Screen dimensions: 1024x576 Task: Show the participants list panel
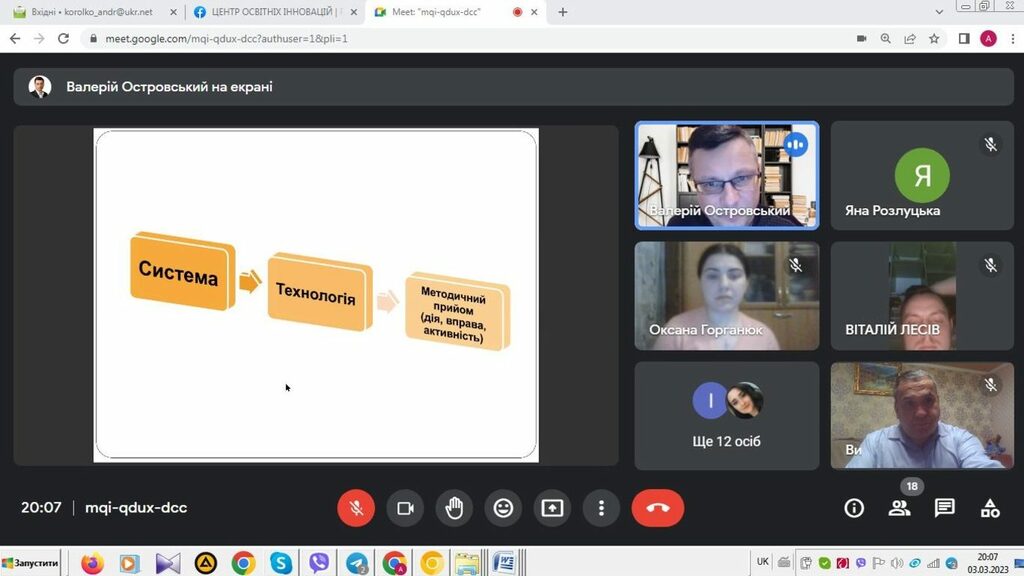coord(899,508)
